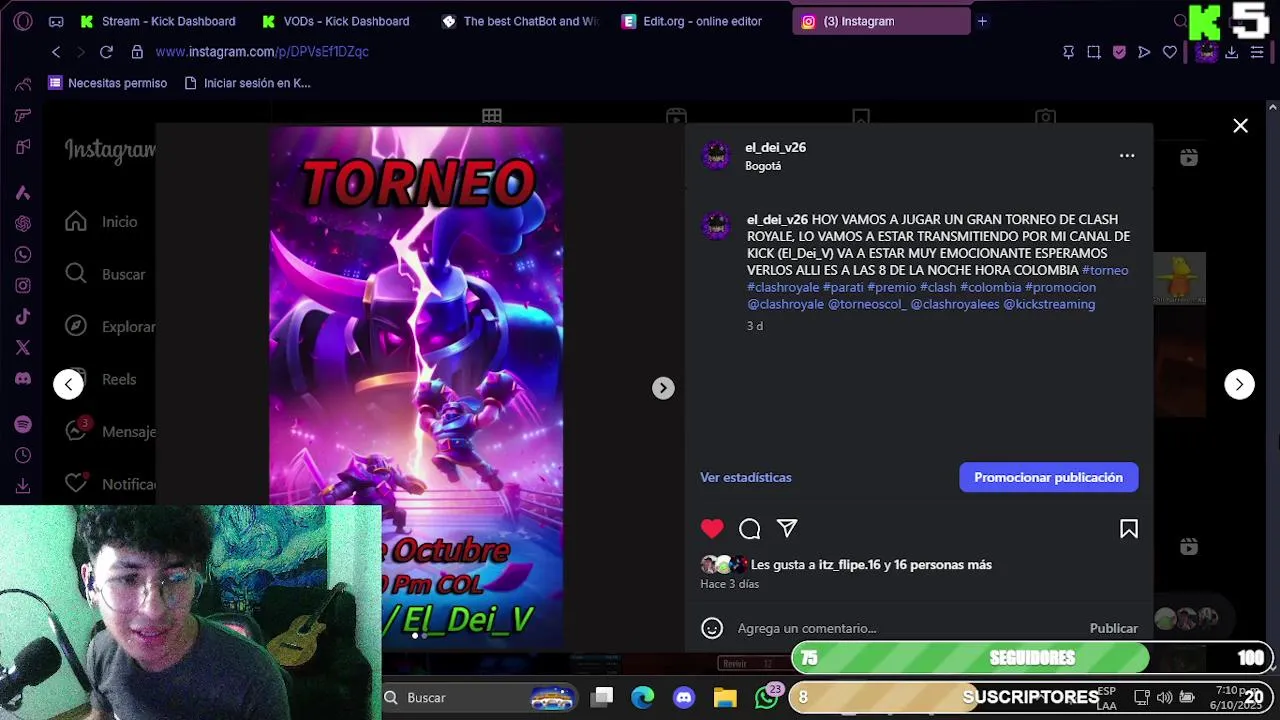Click the pin icon in address bar
Viewport: 1280px width, 720px height.
pos(1068,52)
